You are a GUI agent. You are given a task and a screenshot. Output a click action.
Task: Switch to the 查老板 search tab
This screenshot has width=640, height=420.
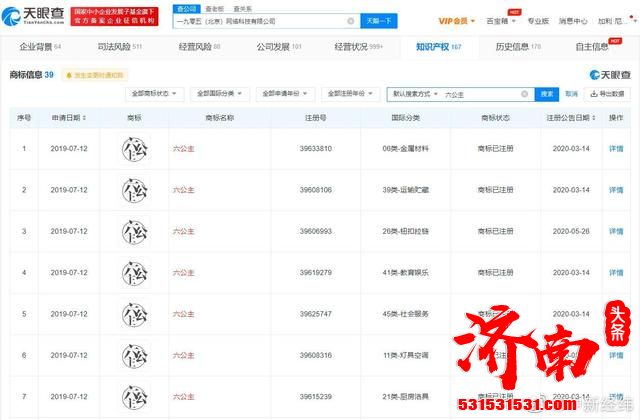coord(215,9)
